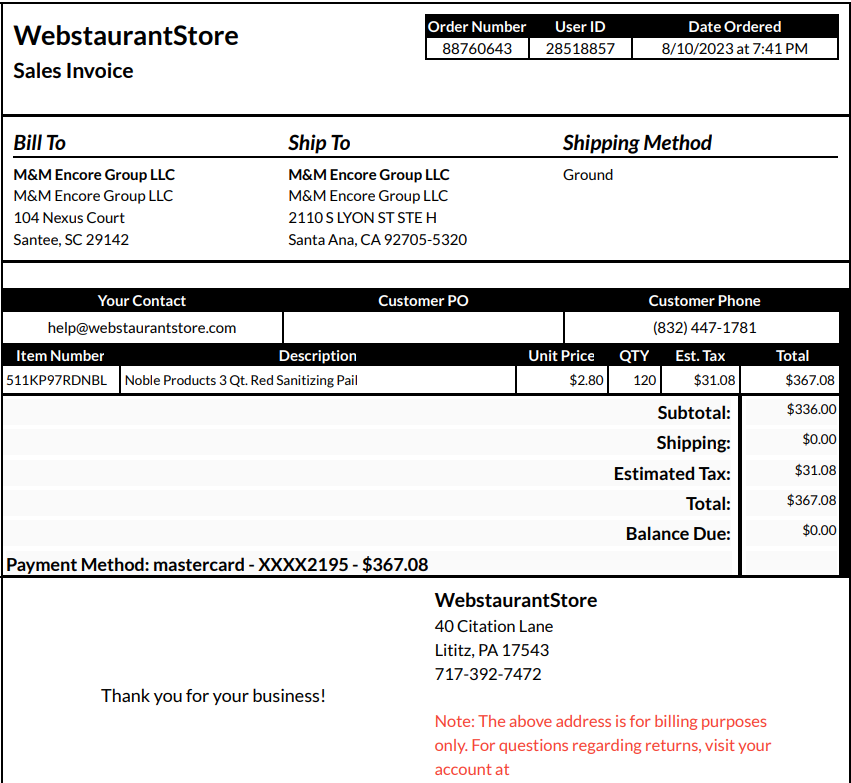Click quantity 120 cell

[x=634, y=380]
